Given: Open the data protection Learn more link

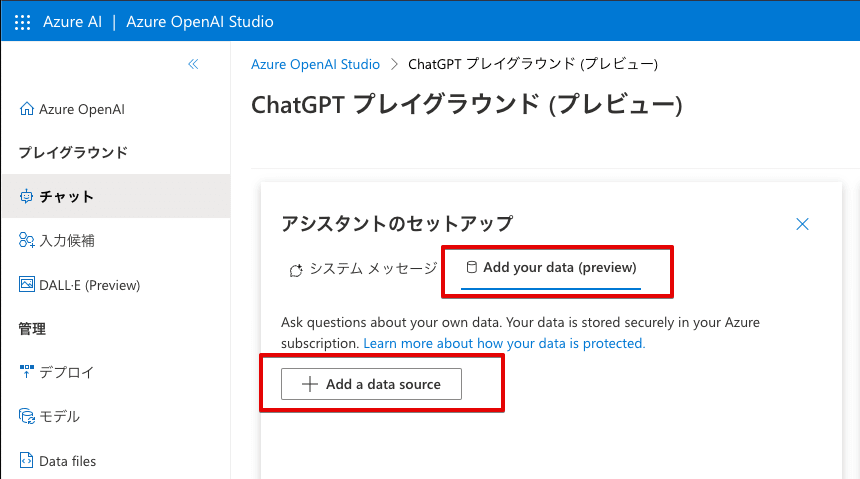Looking at the screenshot, I should [504, 343].
